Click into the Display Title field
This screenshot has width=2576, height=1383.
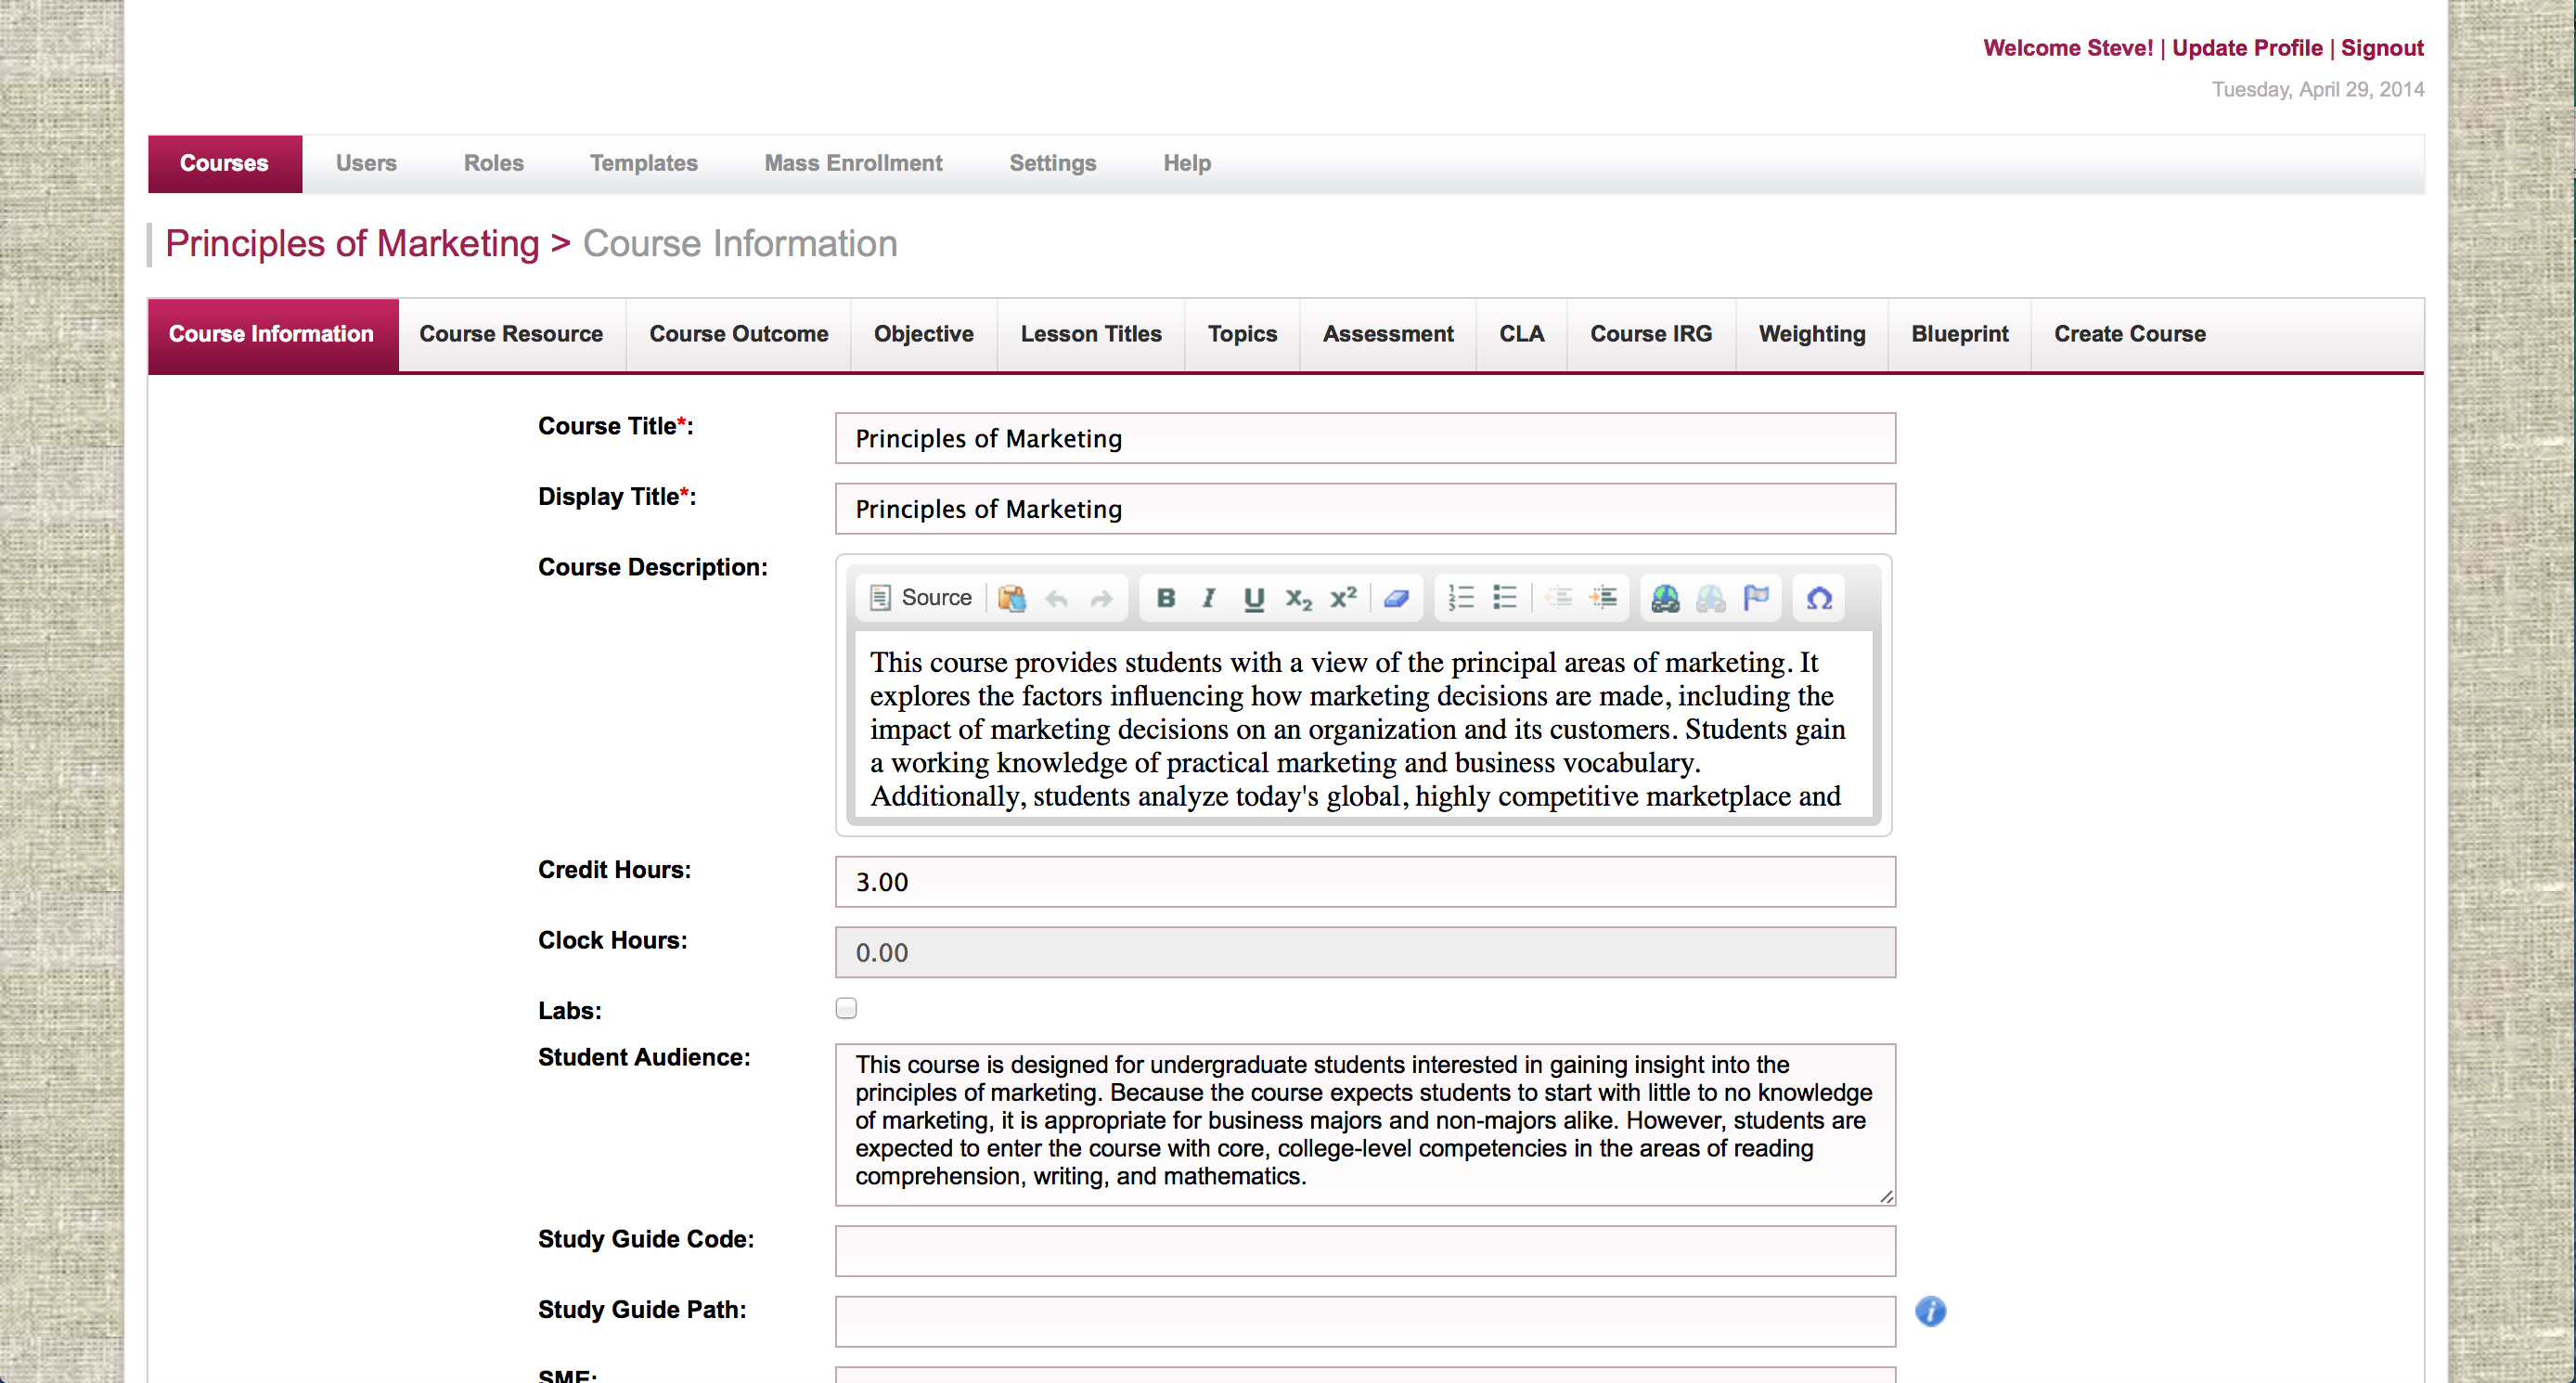tap(1365, 509)
